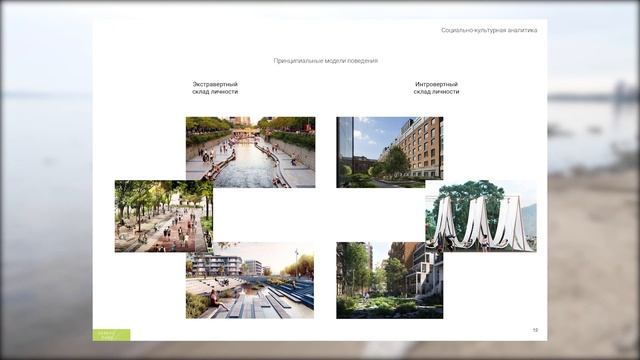Click the slide page number 19
Viewport: 640px width, 360px height.
pos(536,330)
